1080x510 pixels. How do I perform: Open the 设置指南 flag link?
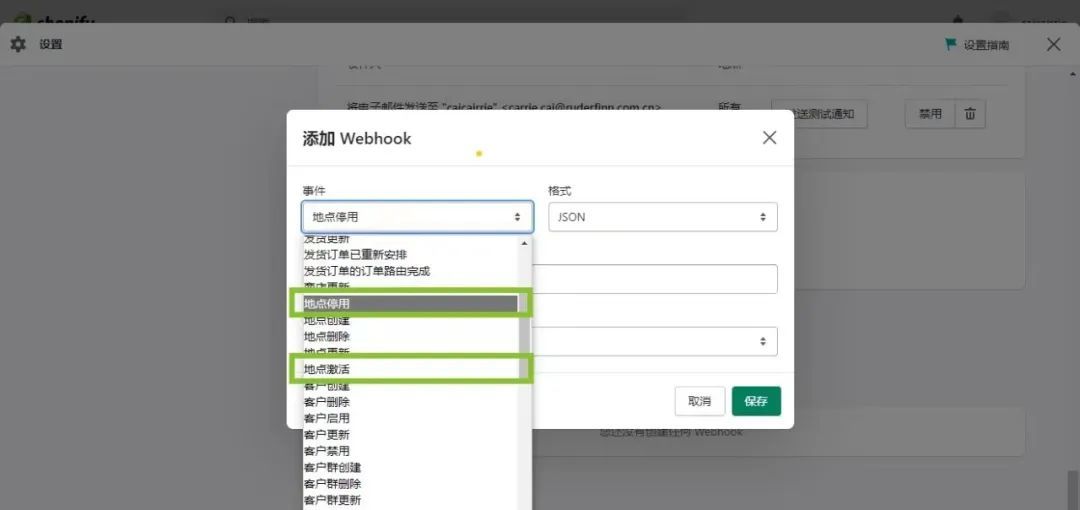point(977,45)
